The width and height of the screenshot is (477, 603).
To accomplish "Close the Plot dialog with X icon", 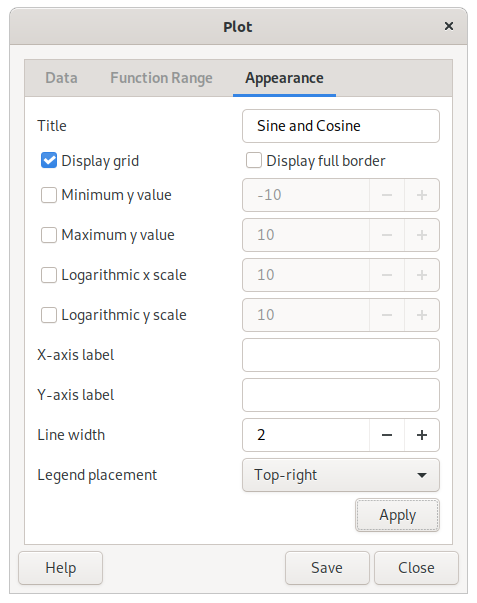I will (x=449, y=26).
